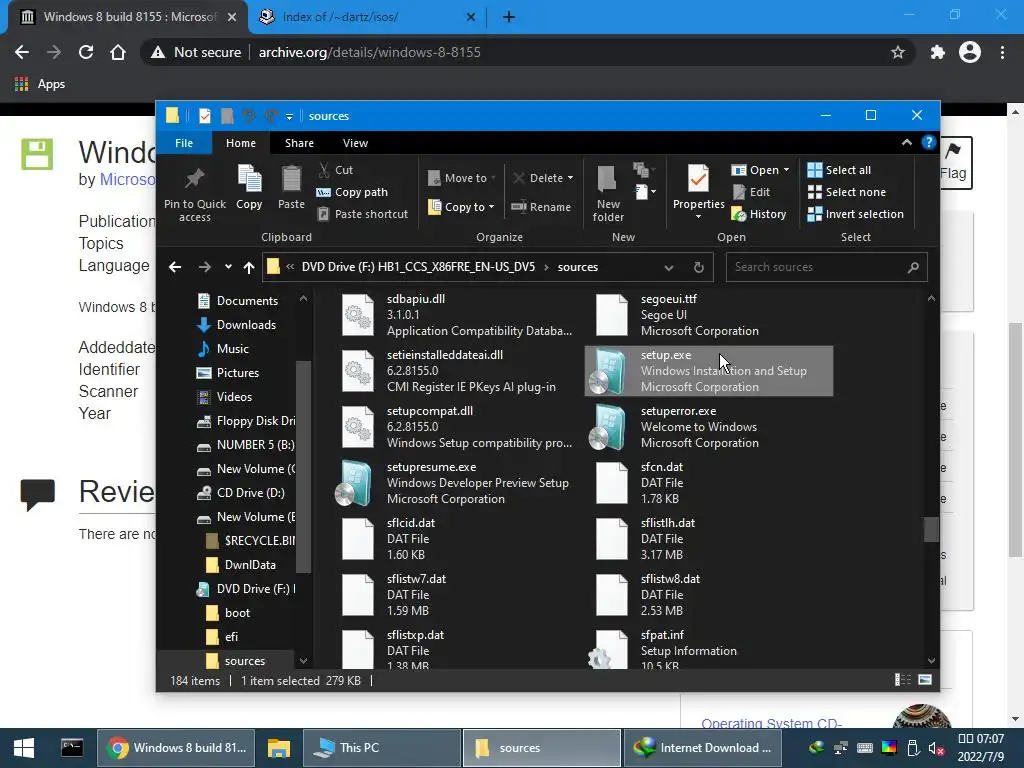Click Select all in ribbon
This screenshot has height=768, width=1024.
[x=839, y=170]
